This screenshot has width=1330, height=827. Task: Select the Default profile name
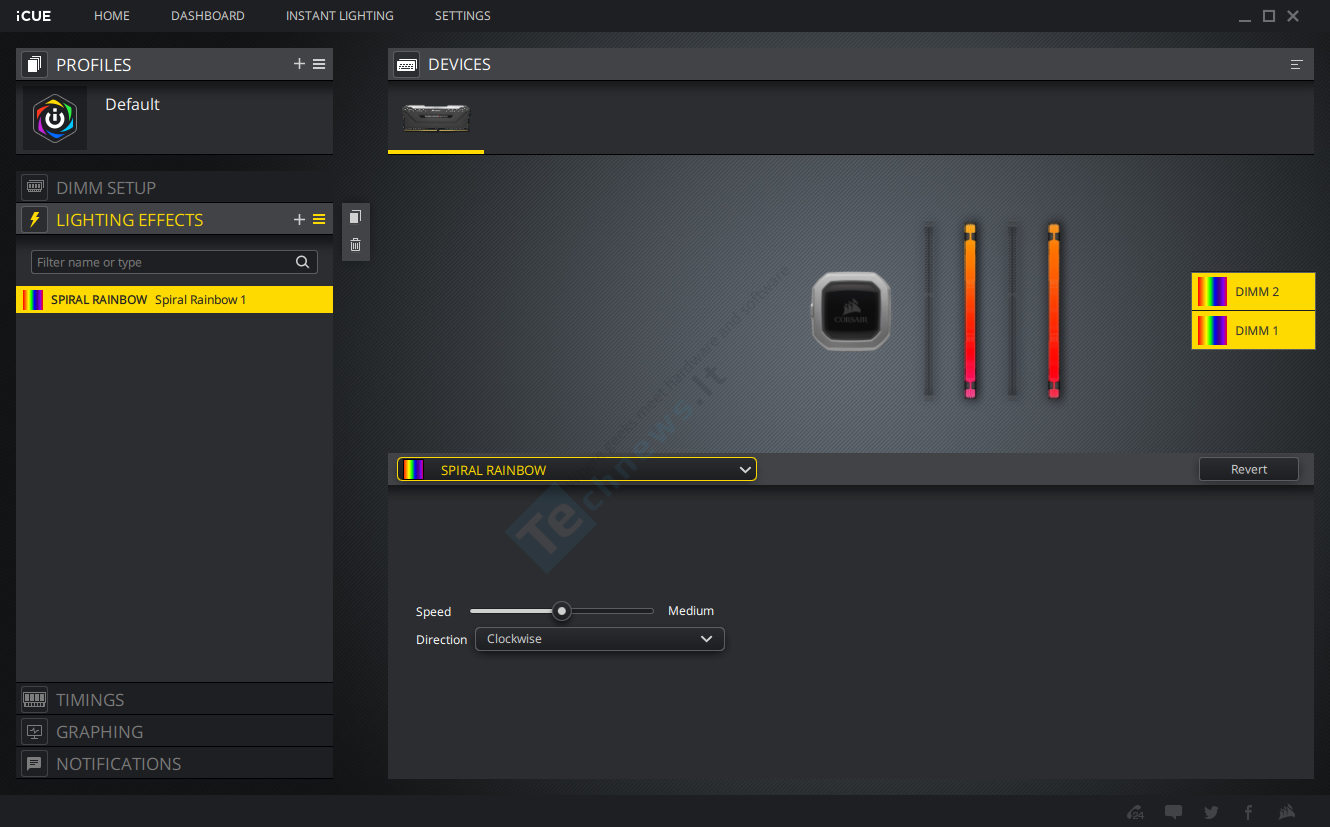coord(132,104)
